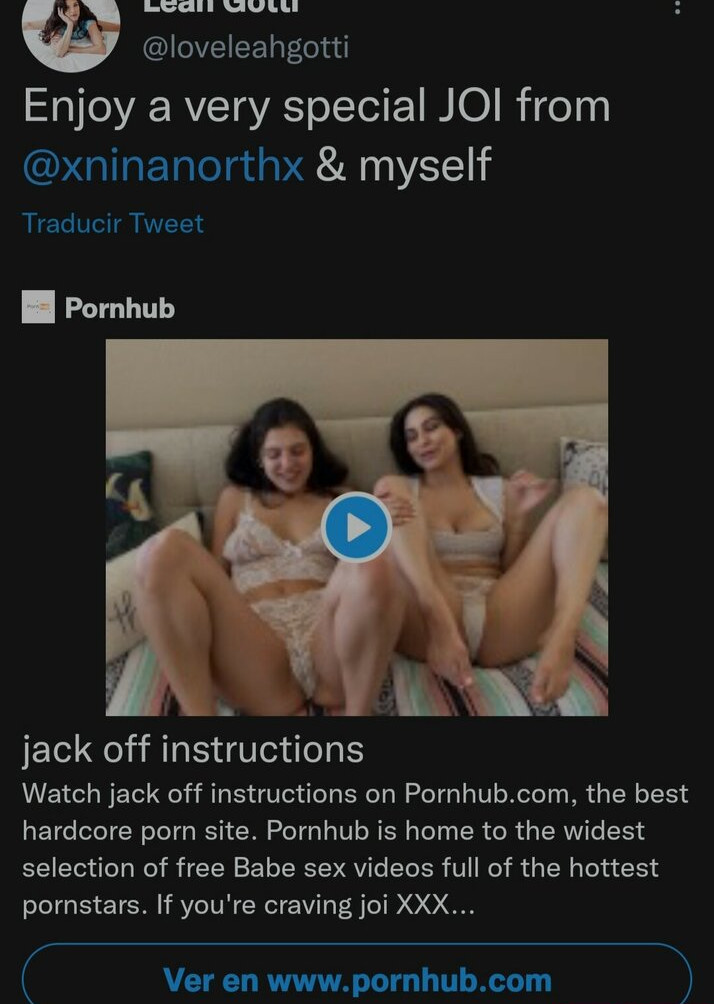The image size is (714, 1004).
Task: Tap the bold Pornhub source label
Action: point(120,308)
